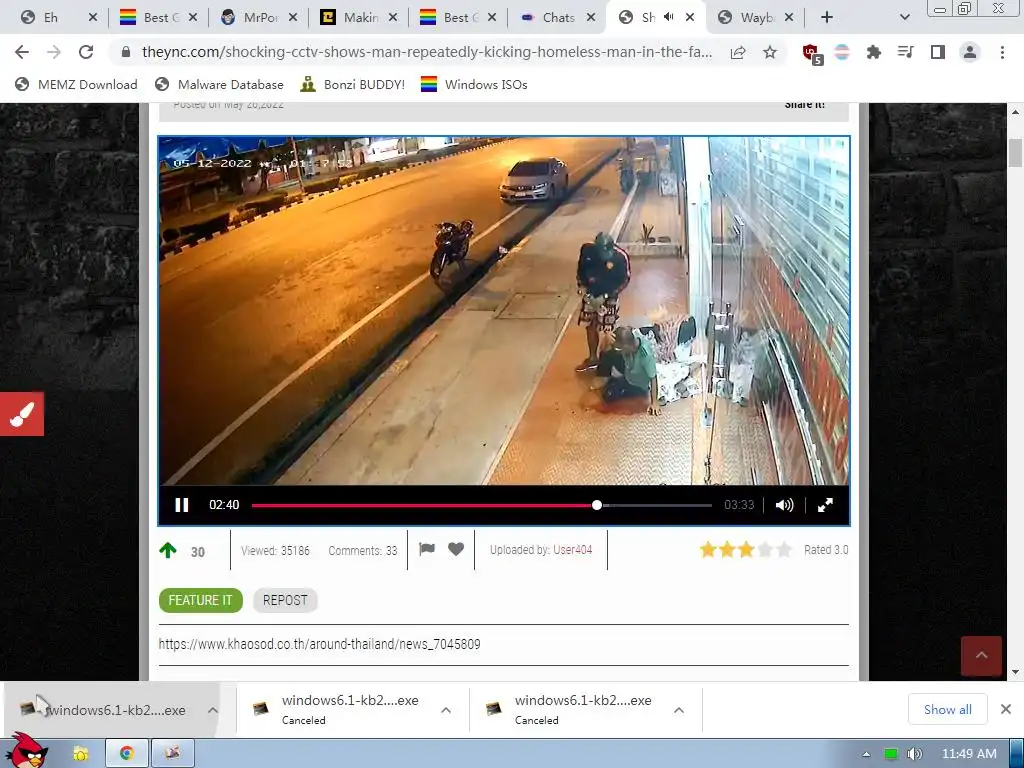The image size is (1024, 768).
Task: Open the tab search dropdown
Action: (x=904, y=18)
